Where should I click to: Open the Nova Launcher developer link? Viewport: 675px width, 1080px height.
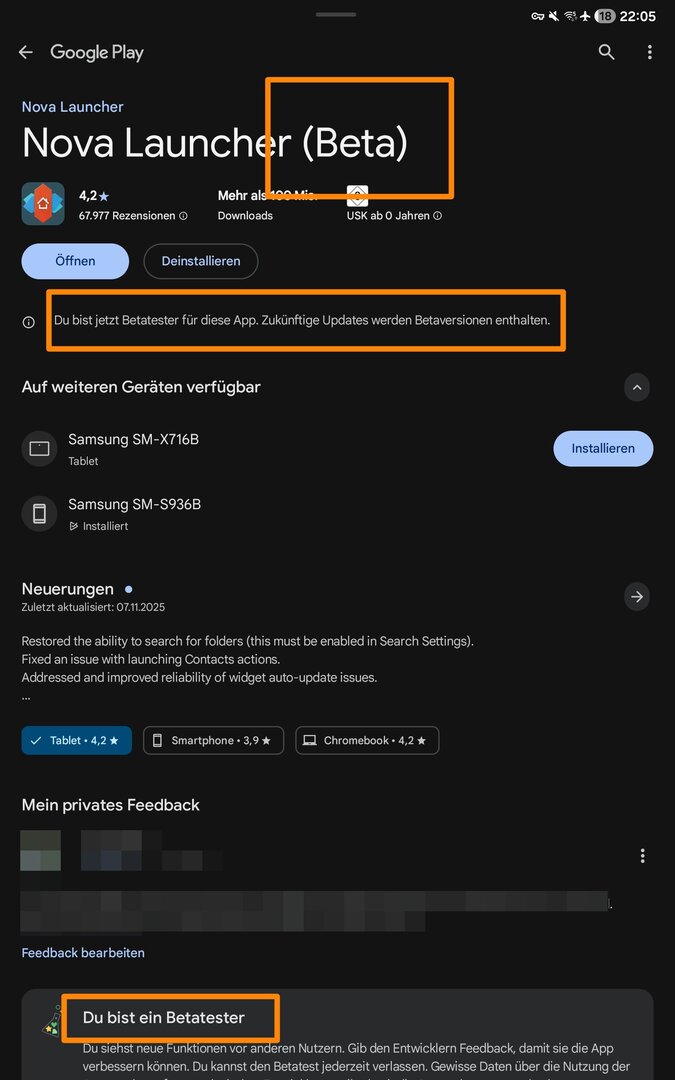click(x=73, y=107)
